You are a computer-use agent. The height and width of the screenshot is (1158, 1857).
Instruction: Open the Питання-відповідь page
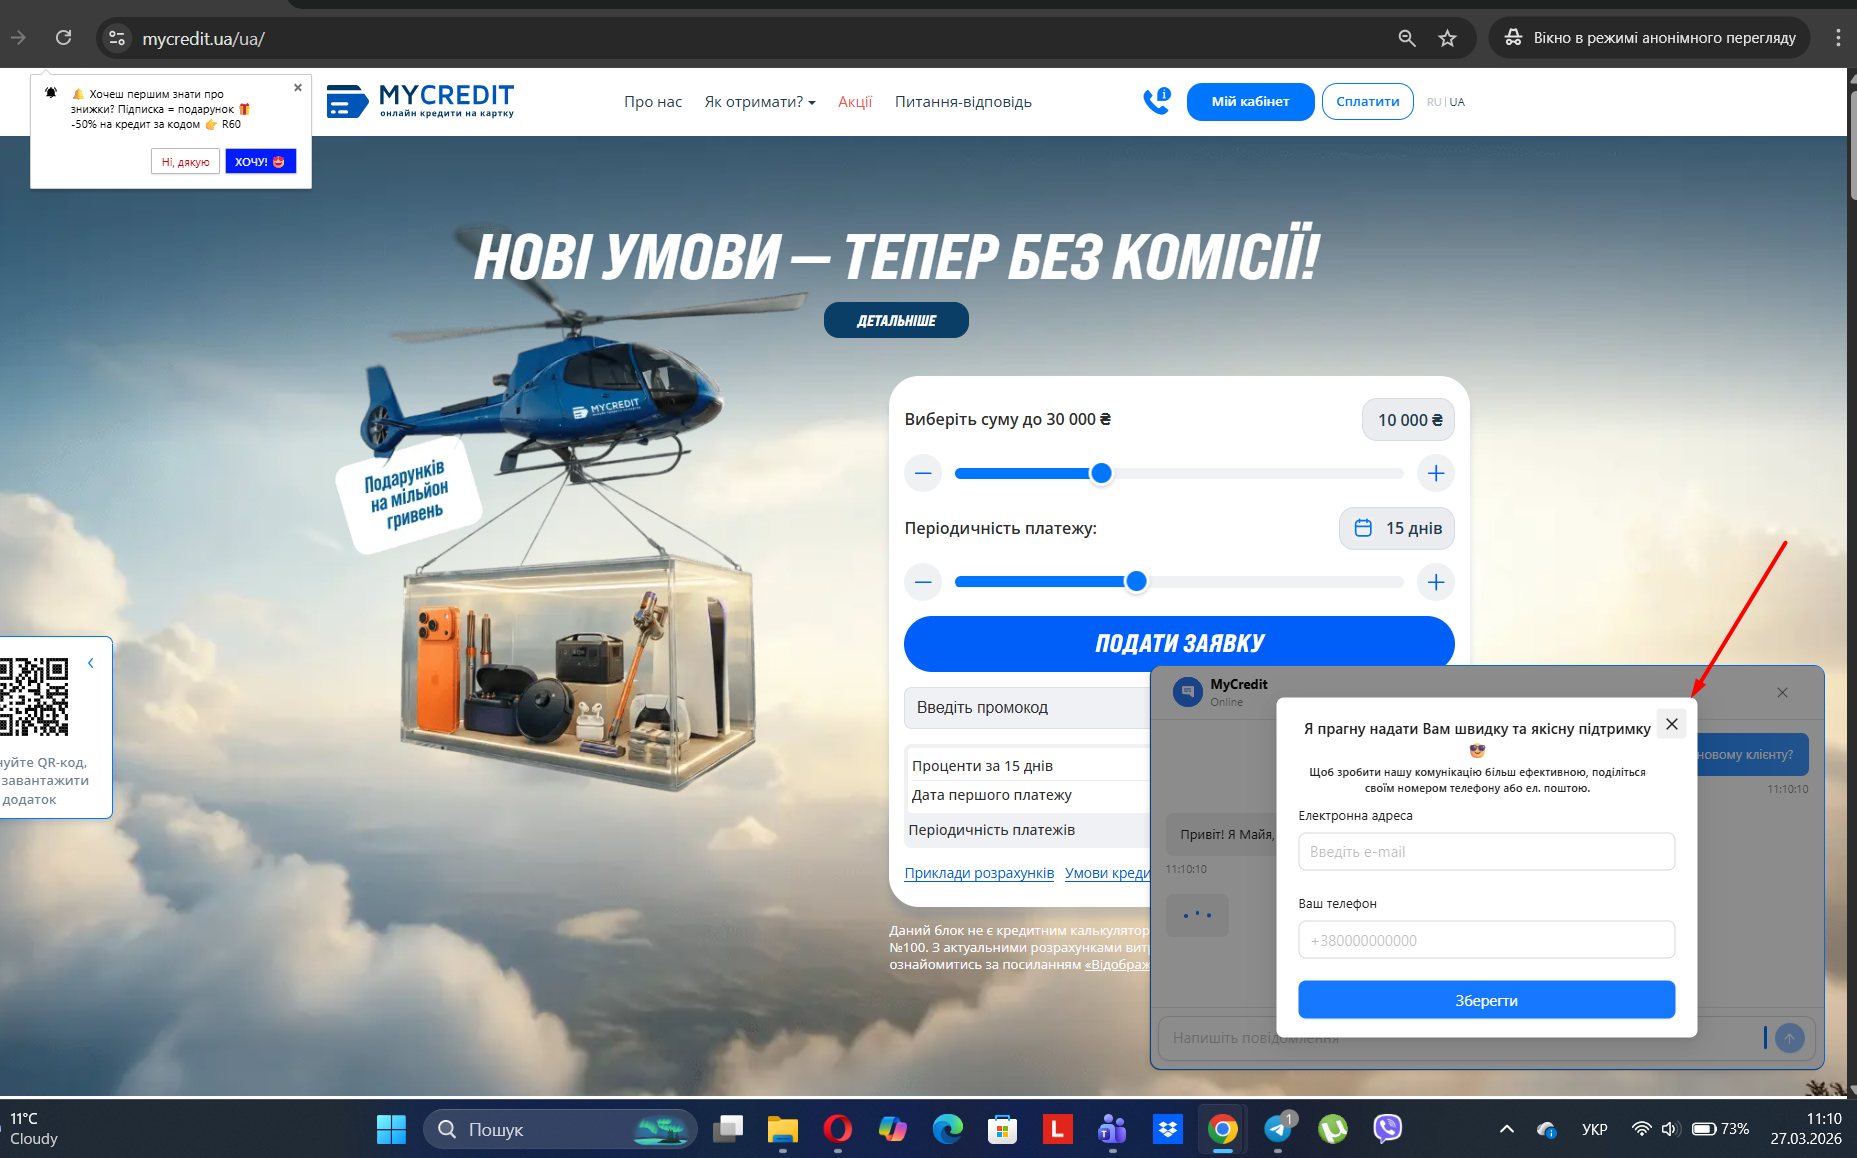963,102
